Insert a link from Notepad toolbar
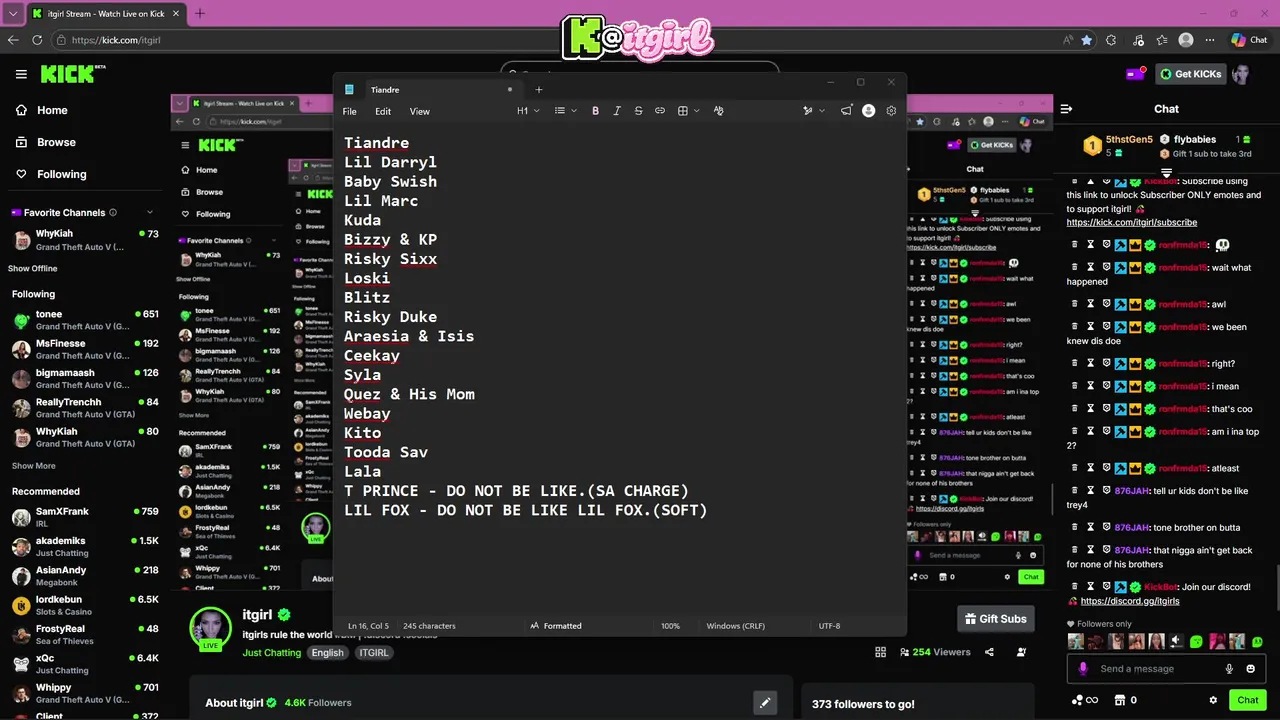Image resolution: width=1280 pixels, height=720 pixels. tap(660, 111)
